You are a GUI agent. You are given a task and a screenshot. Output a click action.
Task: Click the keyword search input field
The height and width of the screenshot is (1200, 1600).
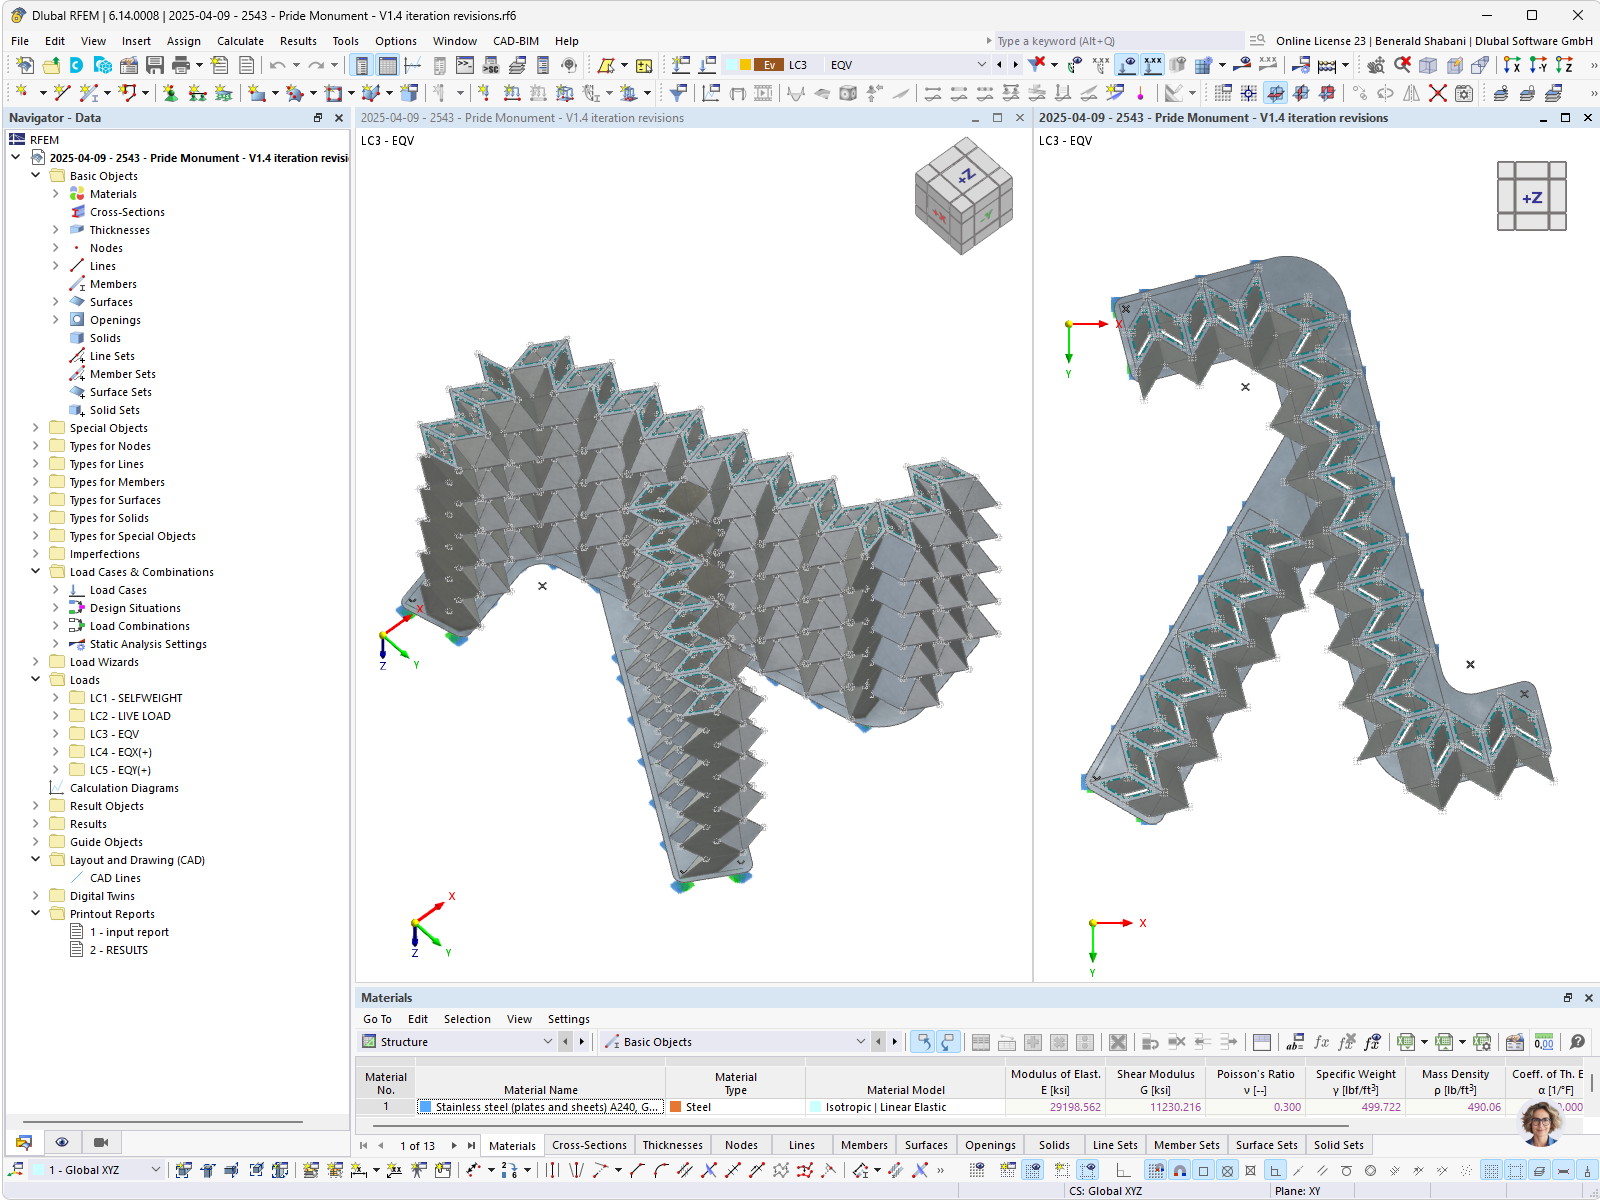point(1120,41)
